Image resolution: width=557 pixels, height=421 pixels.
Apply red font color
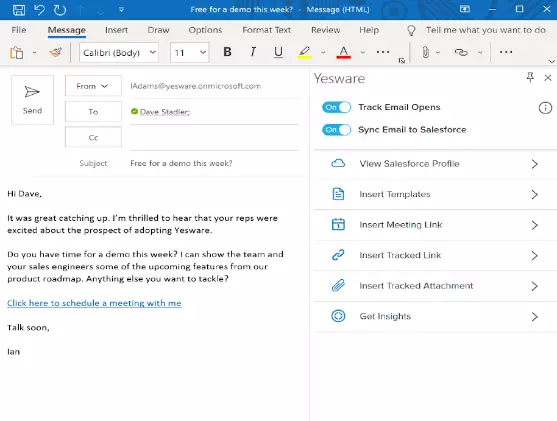(x=344, y=52)
